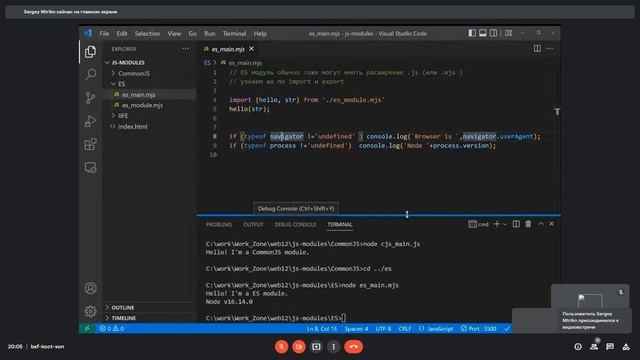Screen dimensions: 640x360
Task: Open the Customize Layout icon
Action: click(x=508, y=33)
